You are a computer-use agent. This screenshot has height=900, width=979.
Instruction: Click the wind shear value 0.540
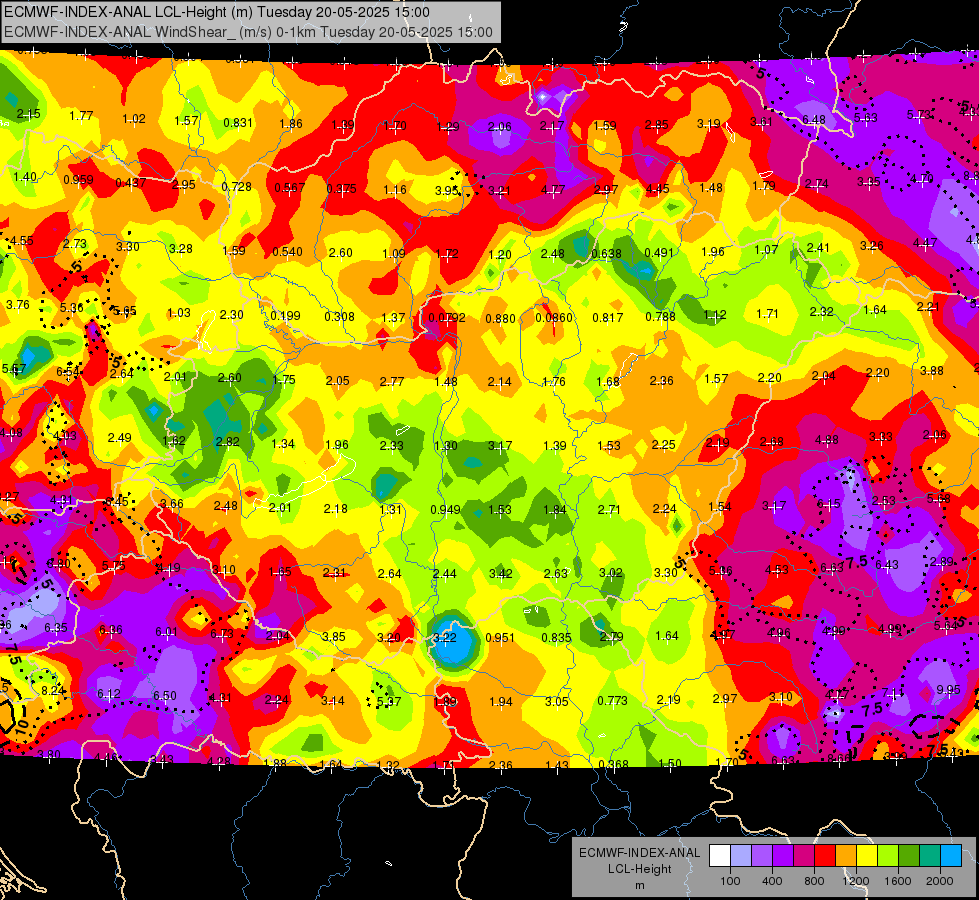[287, 252]
